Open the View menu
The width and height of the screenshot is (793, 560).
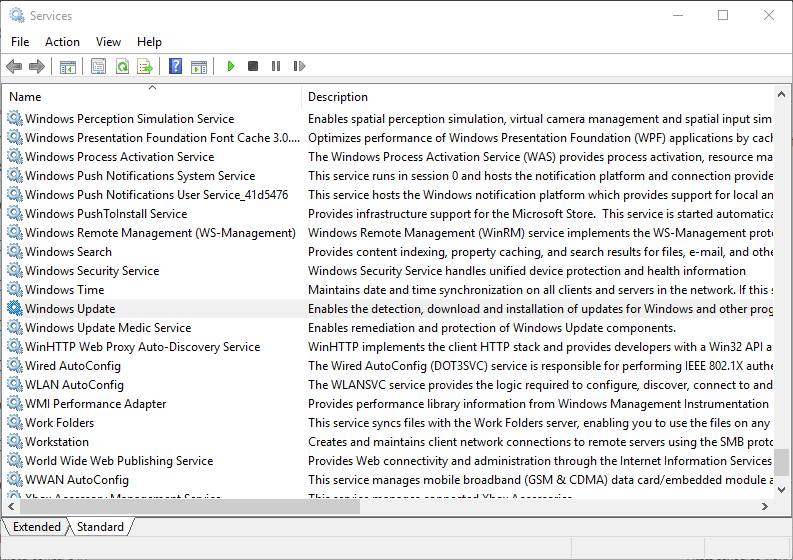108,42
